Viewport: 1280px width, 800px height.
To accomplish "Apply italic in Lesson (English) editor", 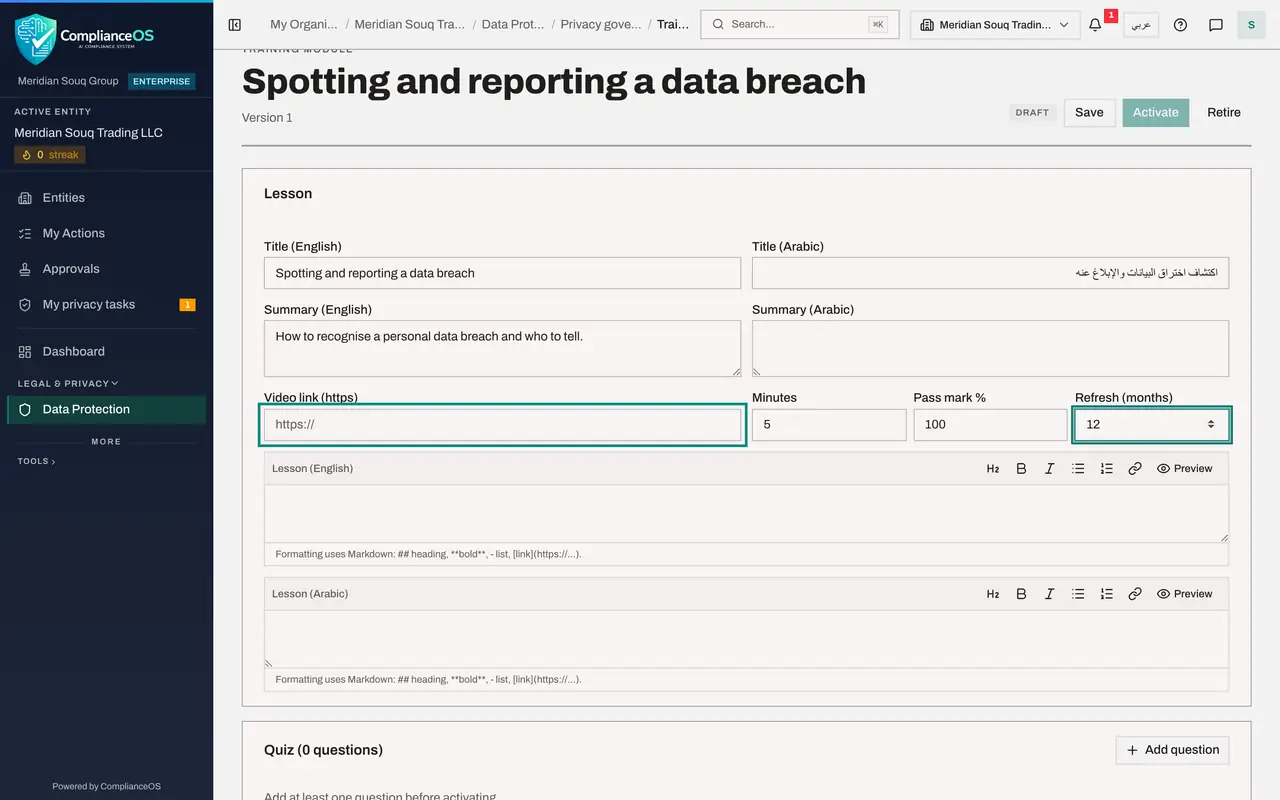I will coord(1049,468).
